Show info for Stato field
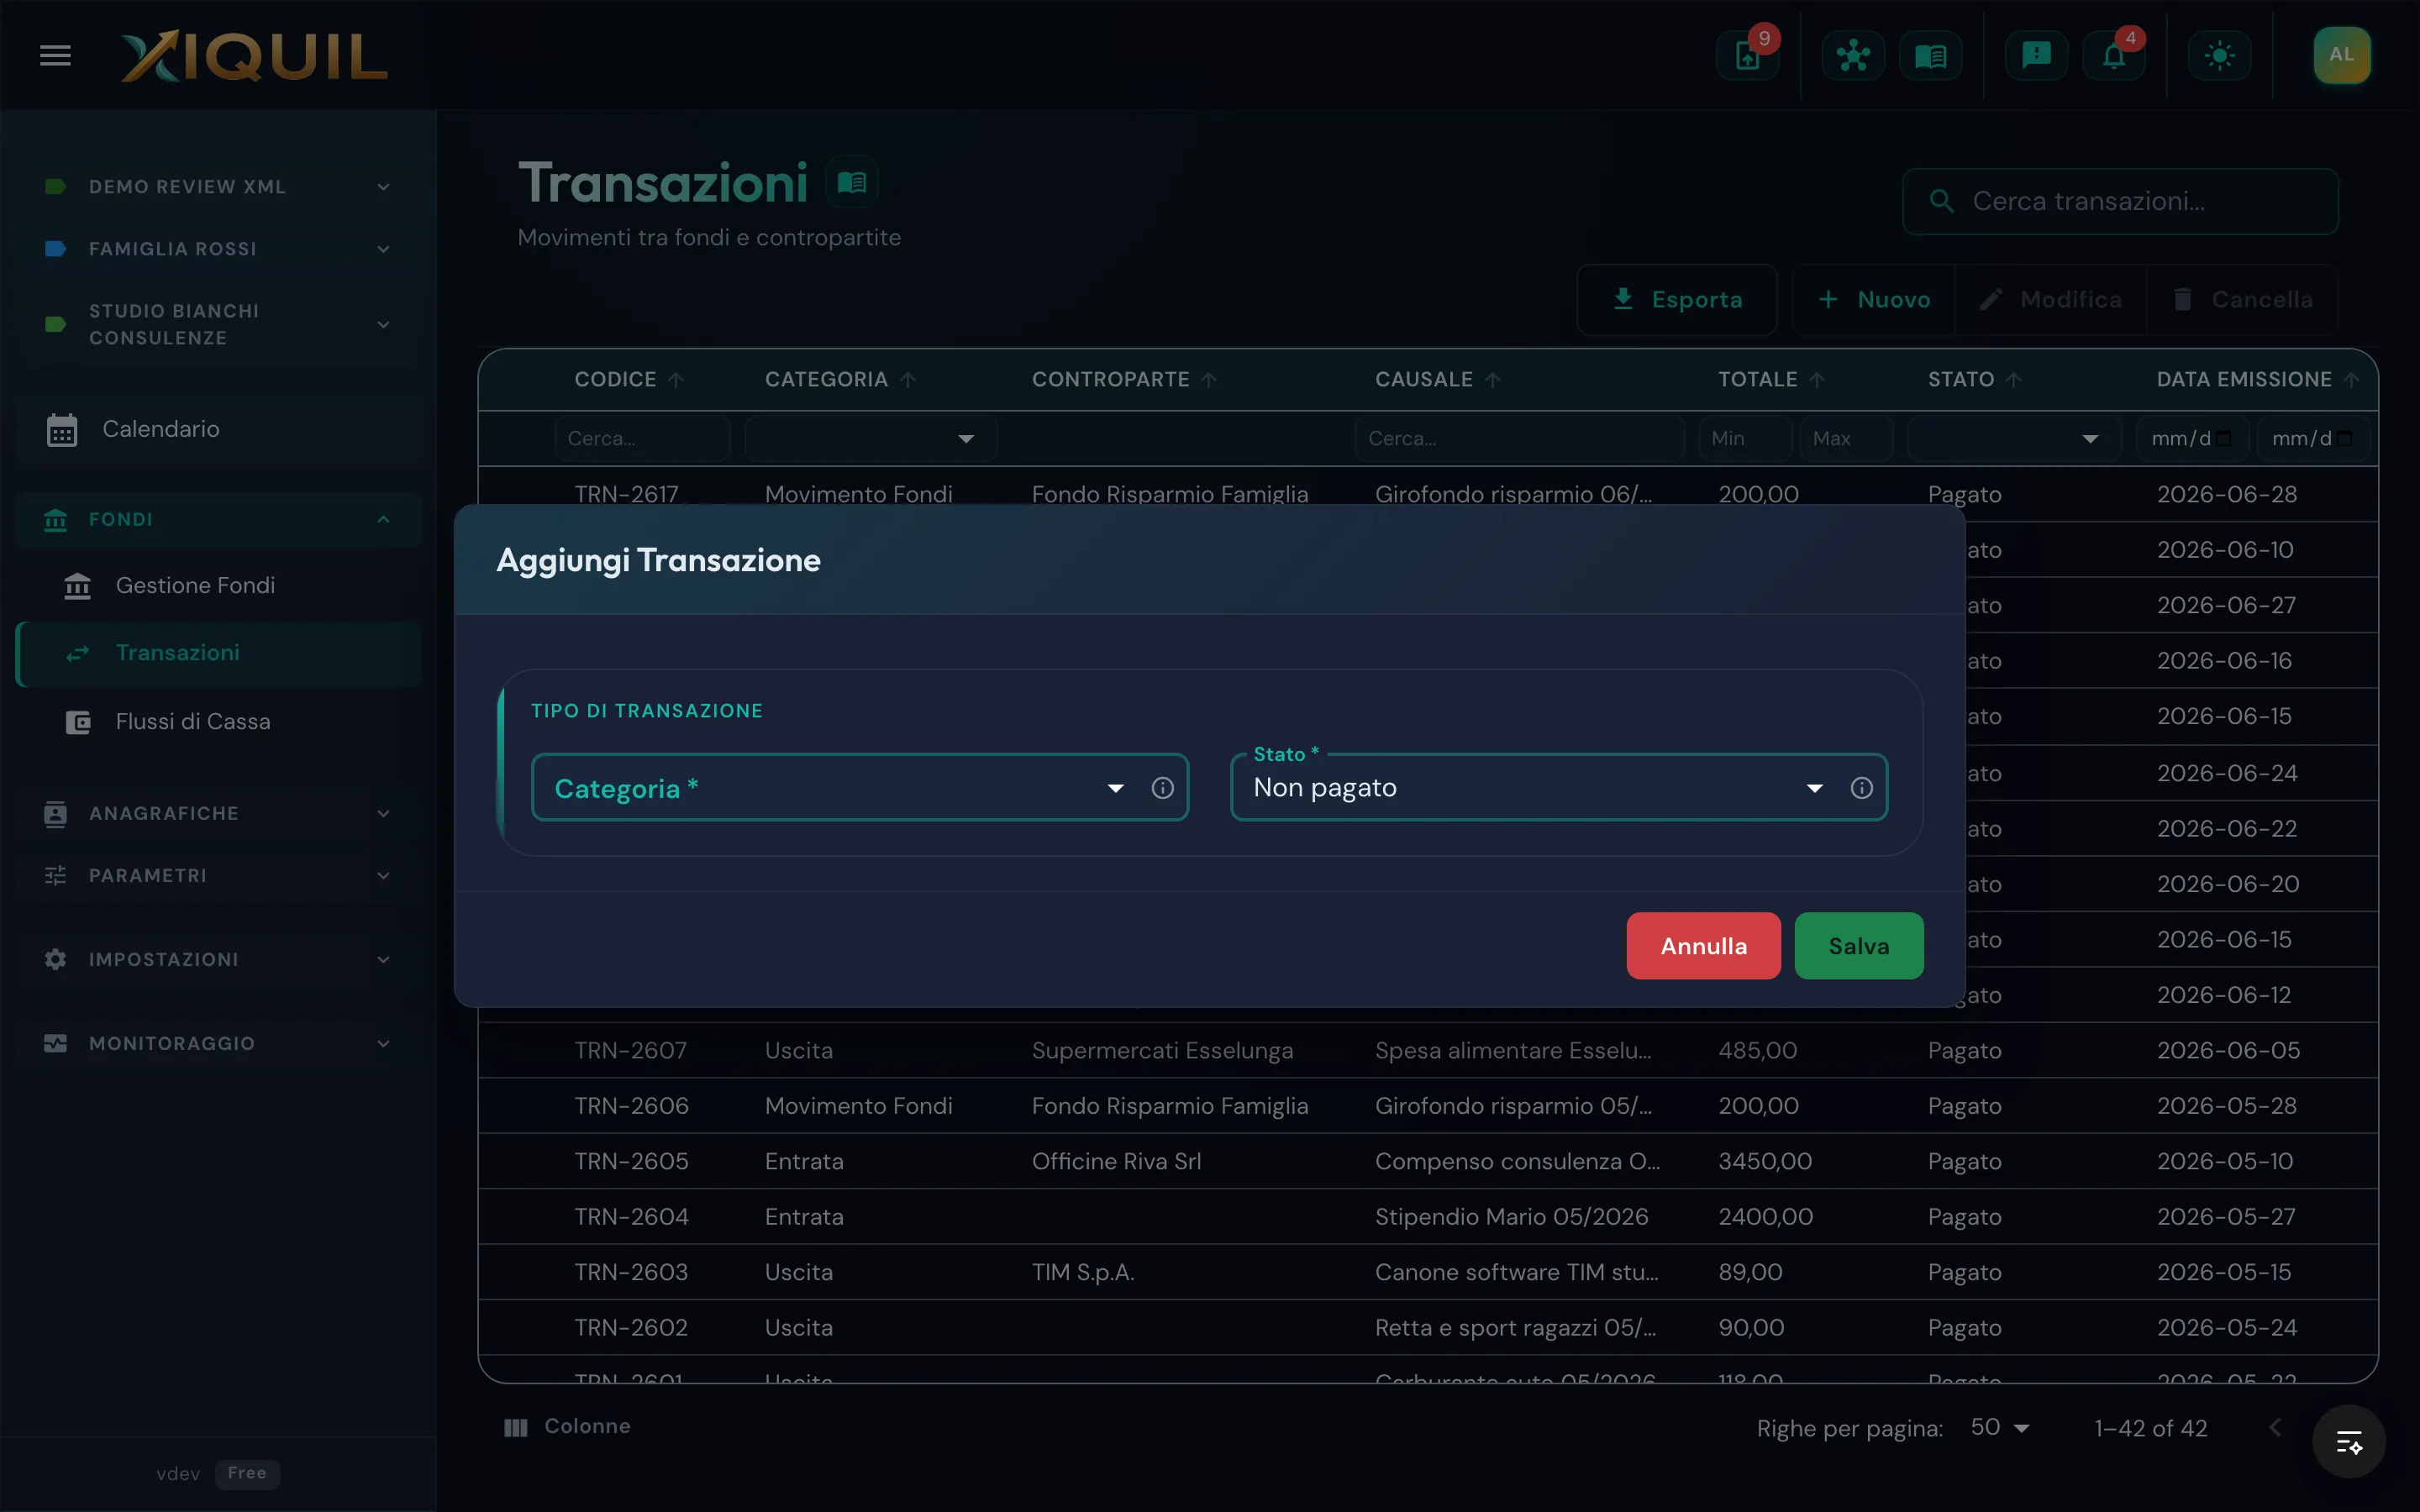The image size is (2420, 1512). coord(1861,788)
